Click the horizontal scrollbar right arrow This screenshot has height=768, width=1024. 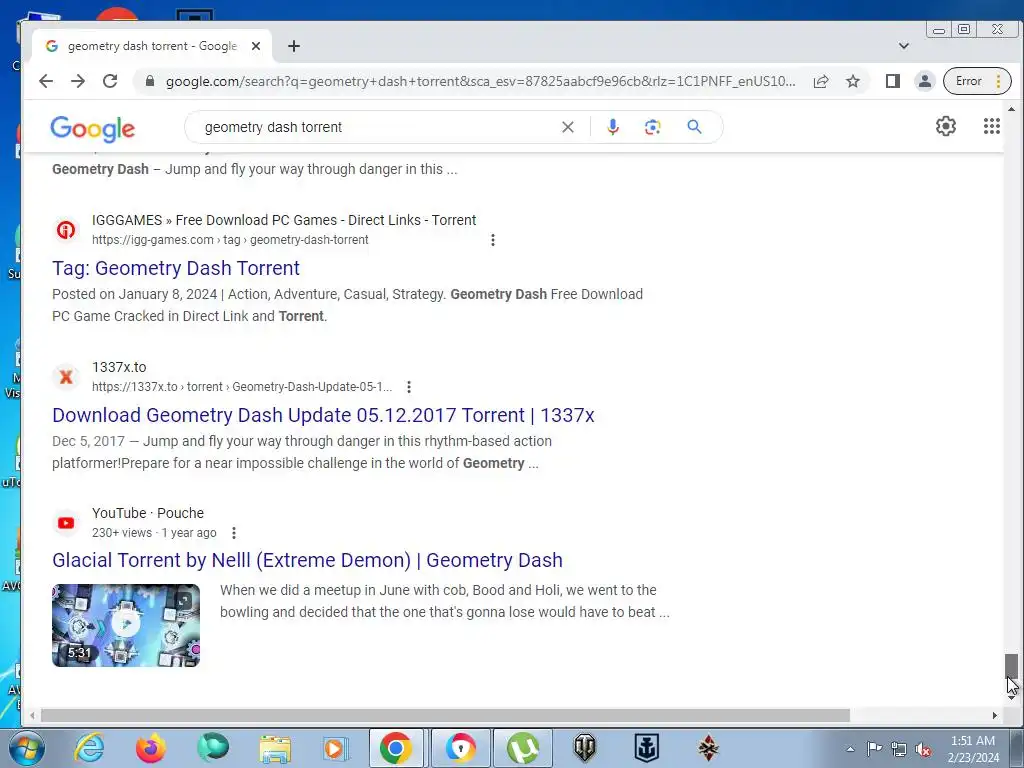tap(995, 716)
